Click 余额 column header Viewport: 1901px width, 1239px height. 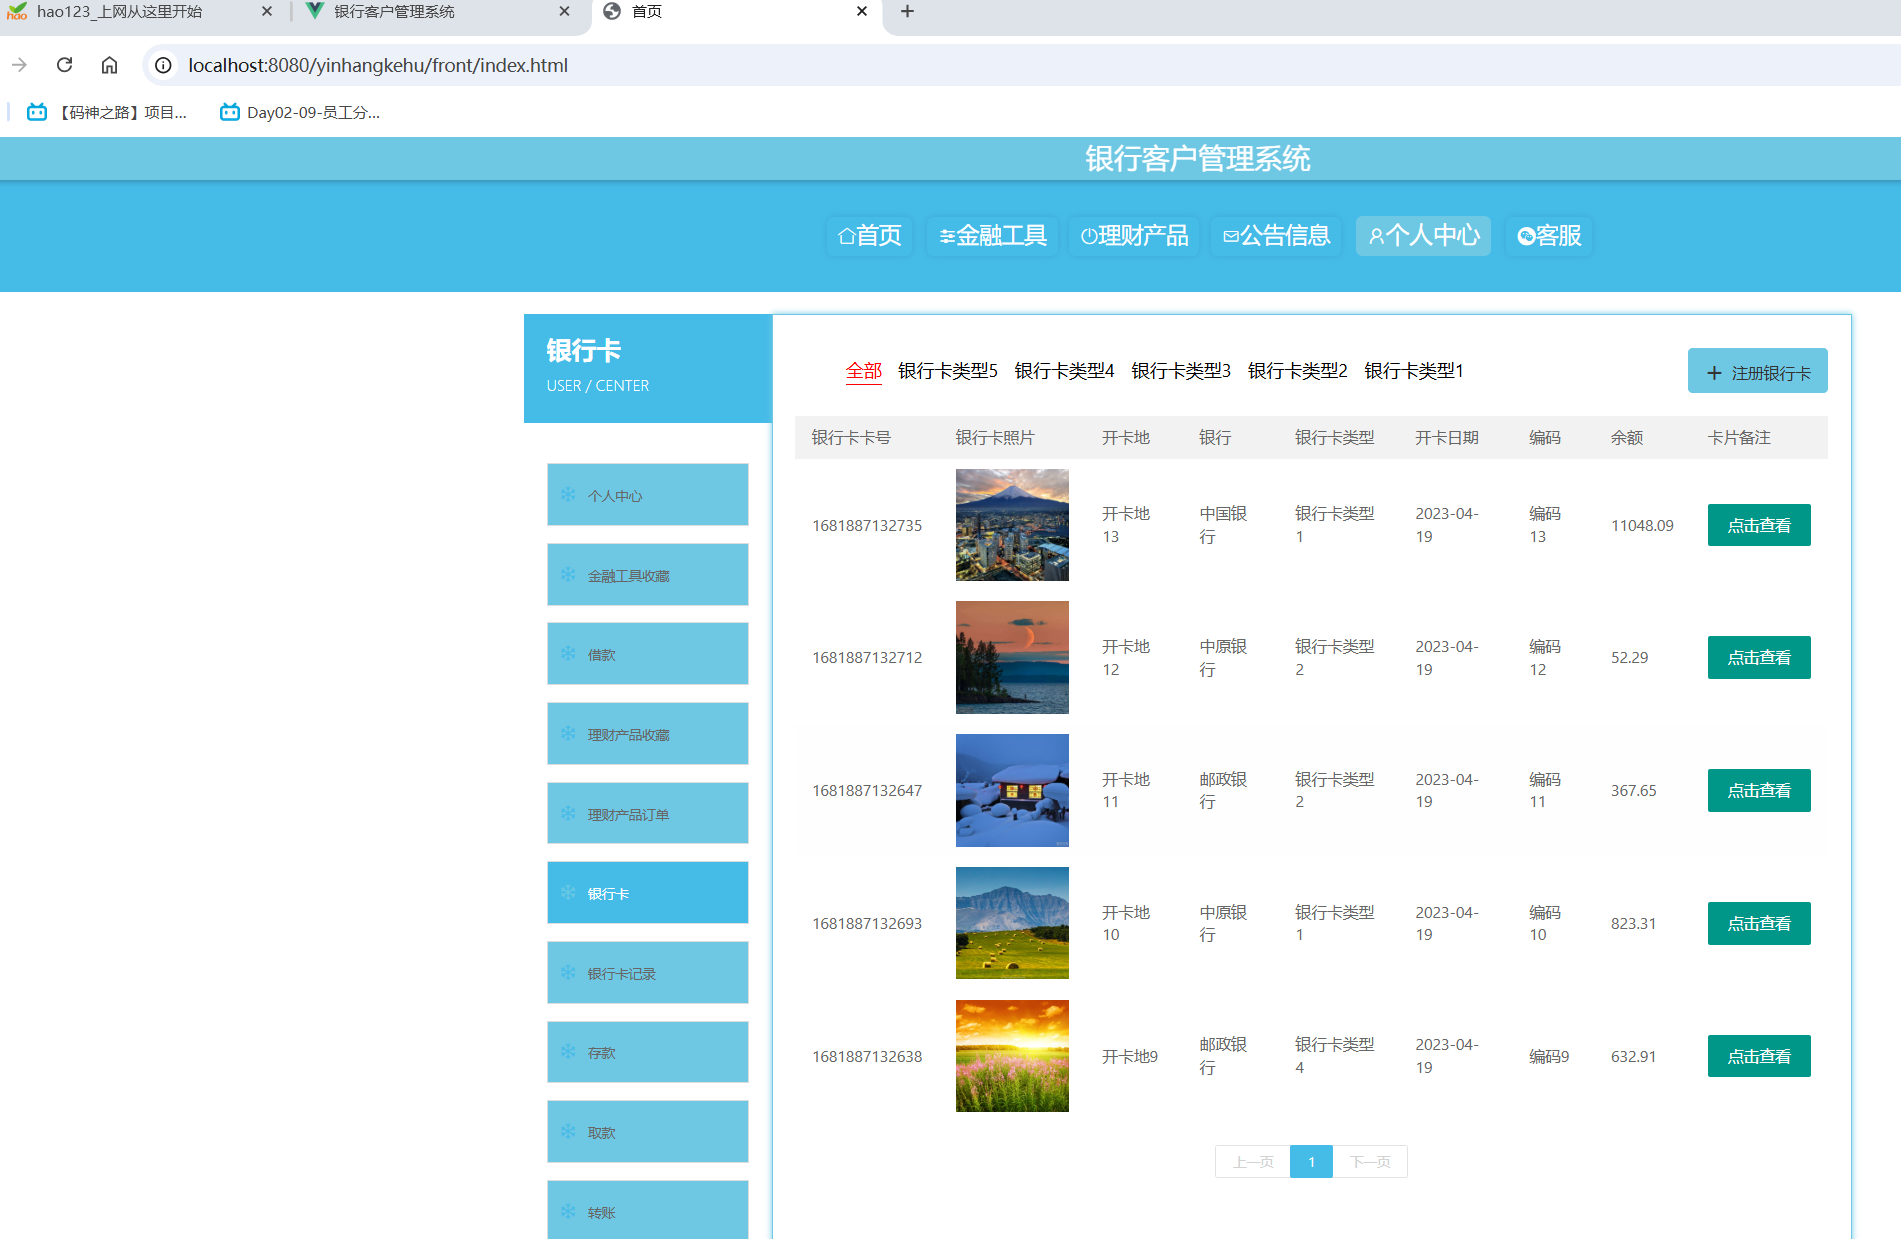(x=1627, y=438)
